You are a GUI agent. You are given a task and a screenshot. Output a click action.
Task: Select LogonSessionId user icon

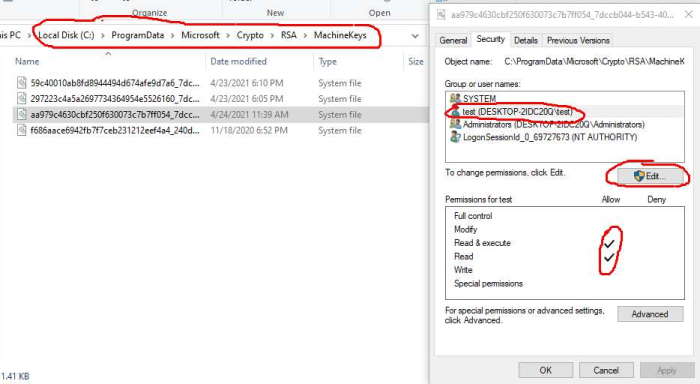click(x=455, y=137)
